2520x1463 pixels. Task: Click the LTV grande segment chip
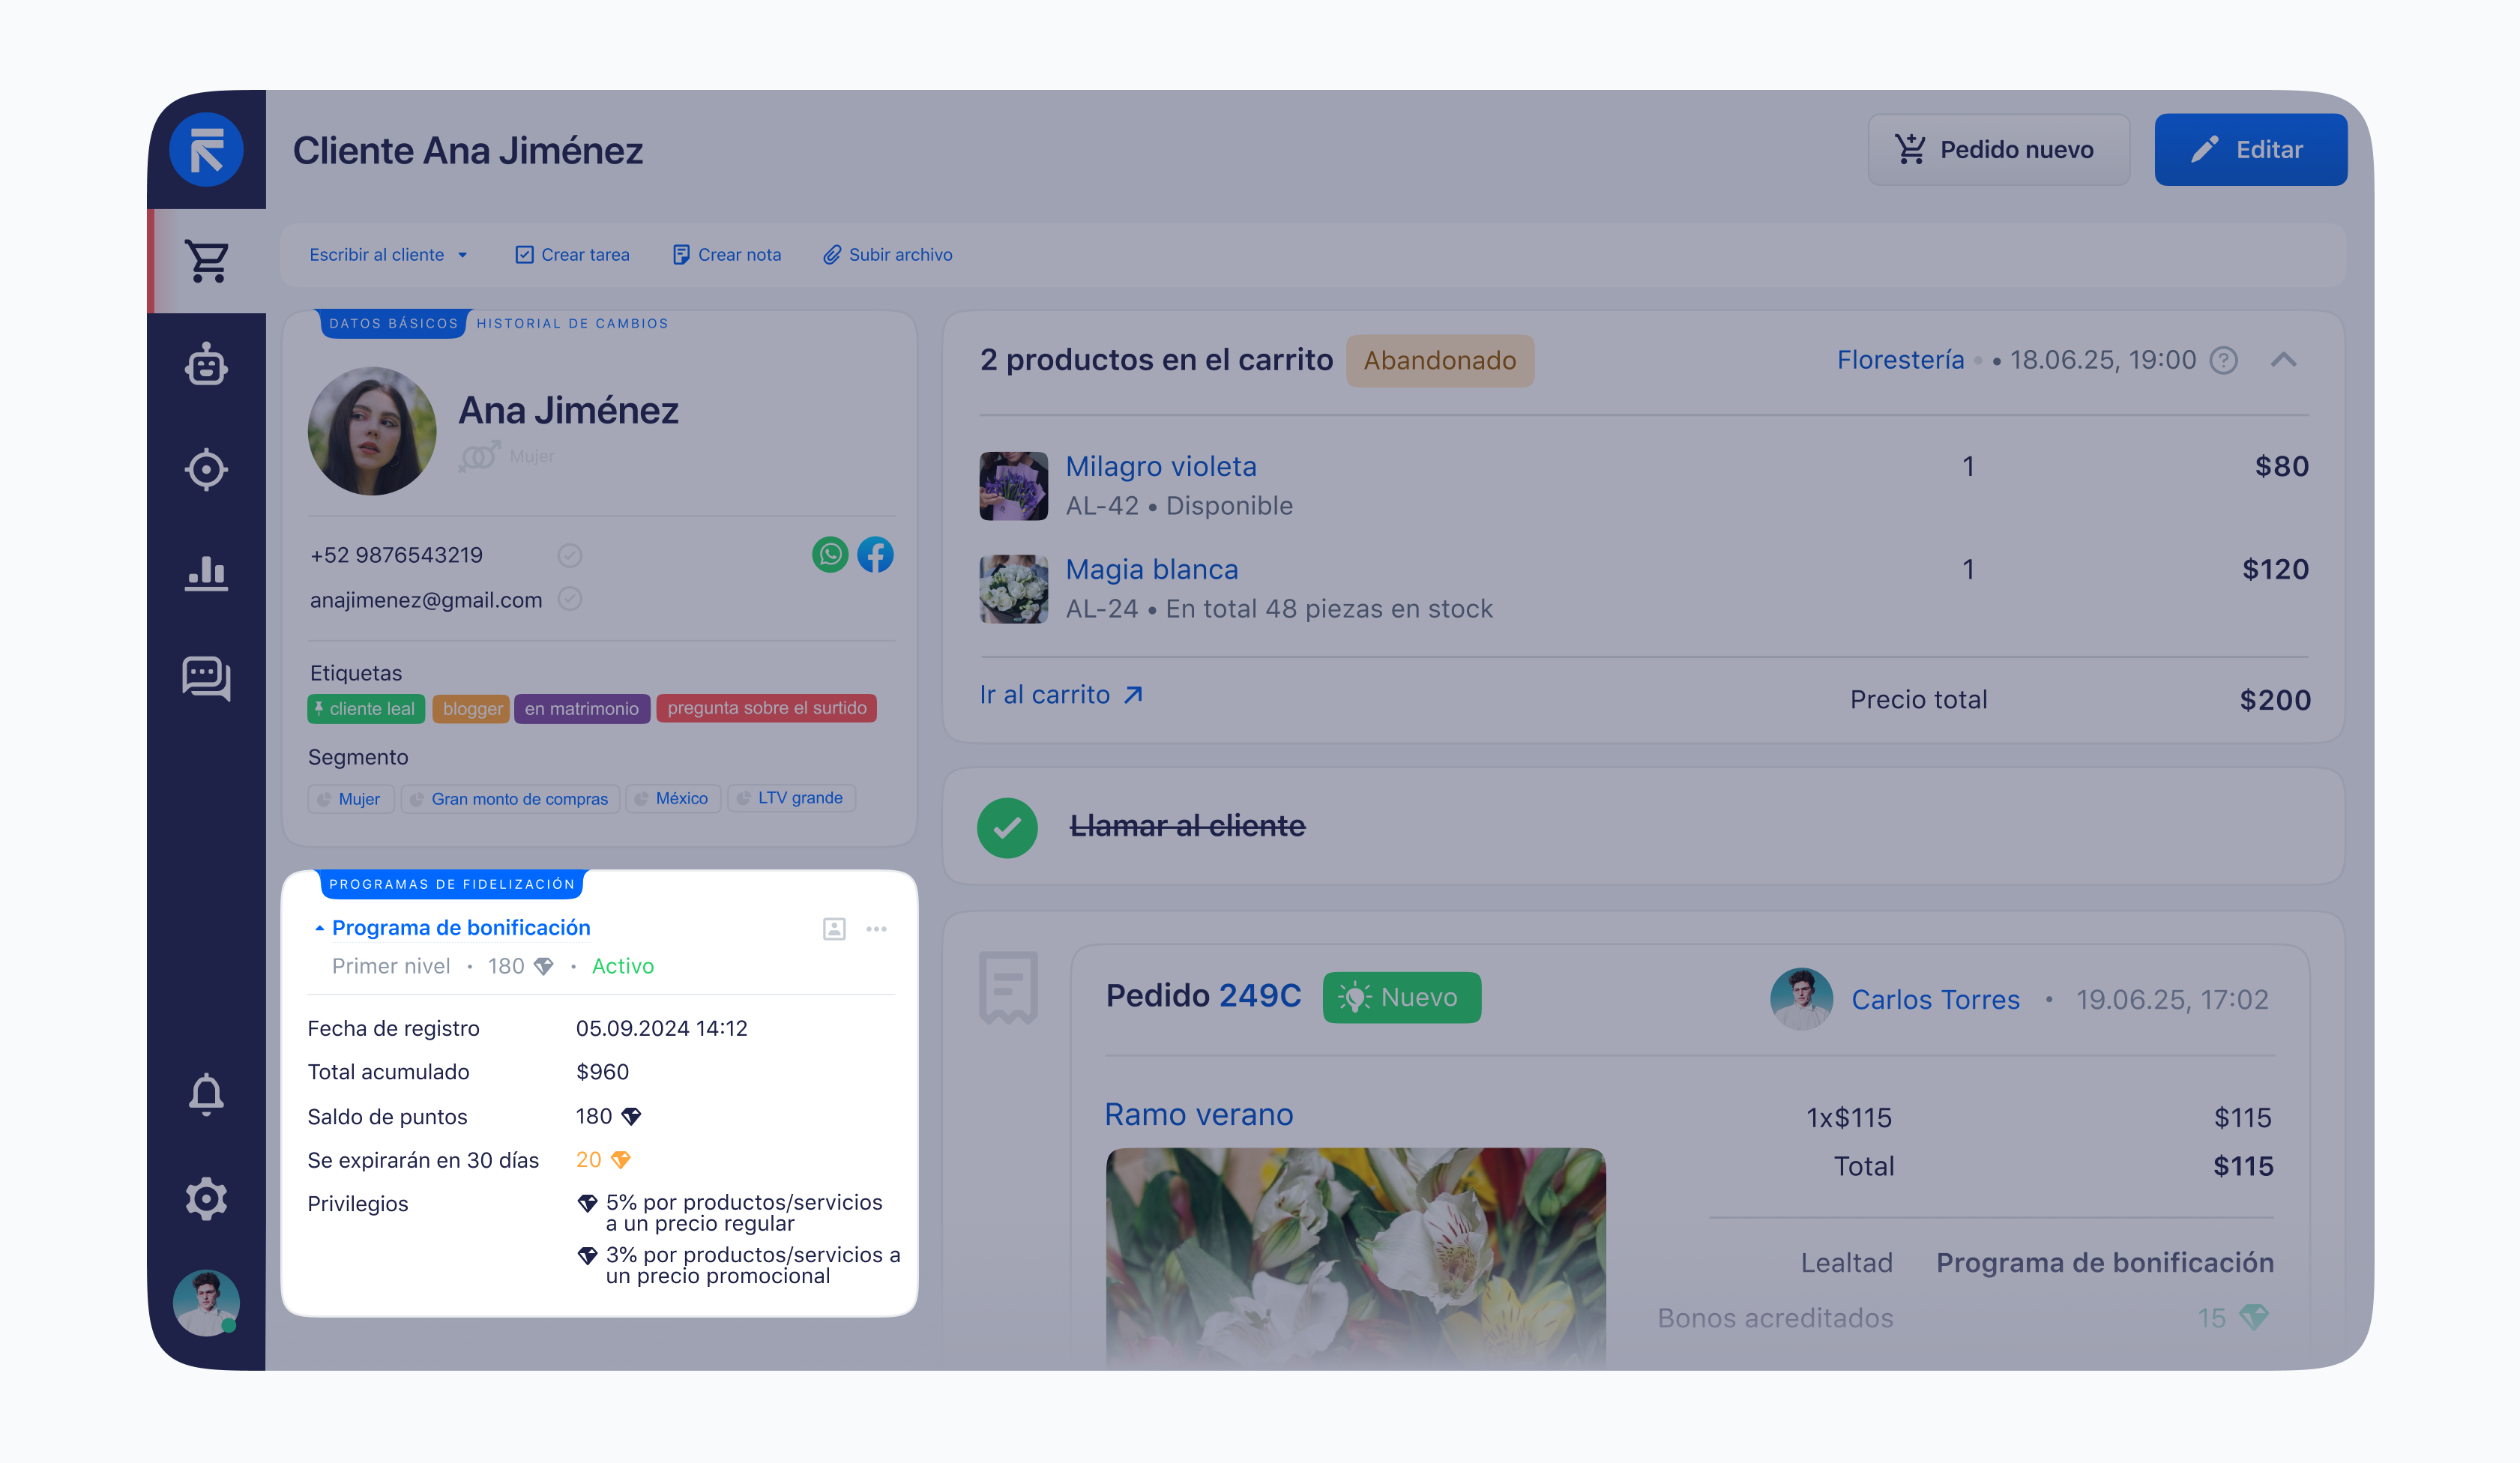(x=791, y=798)
